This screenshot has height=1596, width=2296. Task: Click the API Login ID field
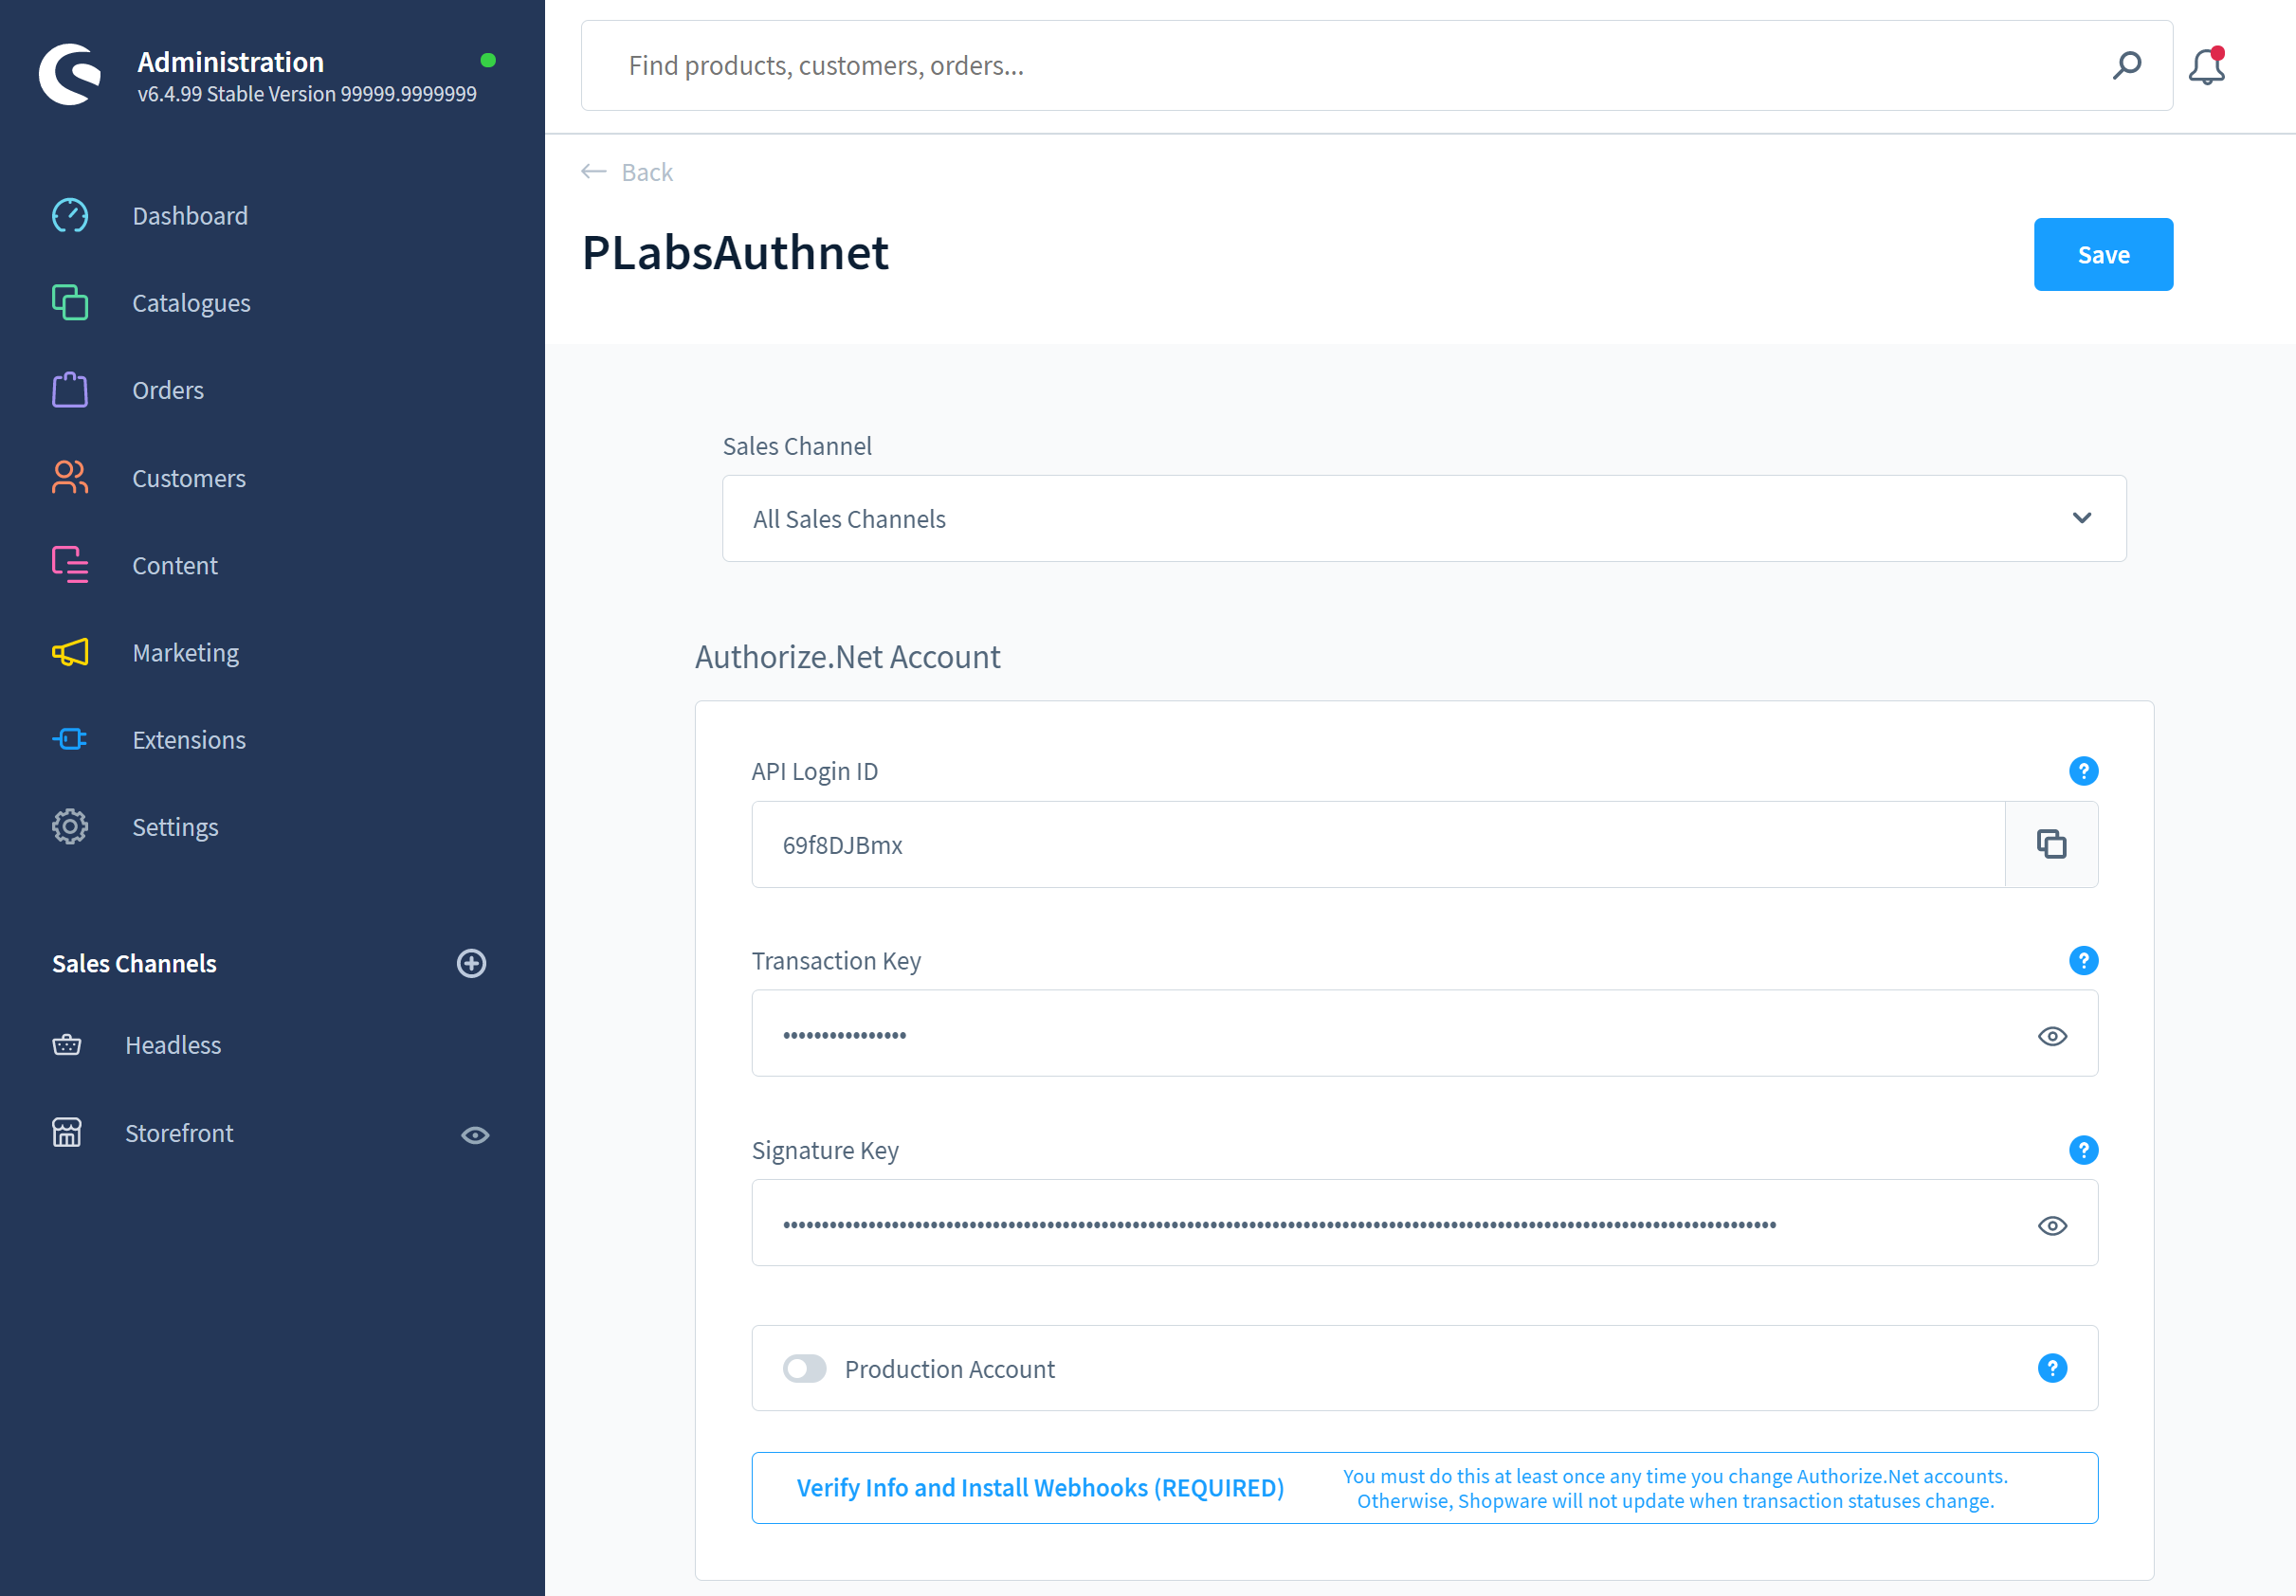[1378, 845]
